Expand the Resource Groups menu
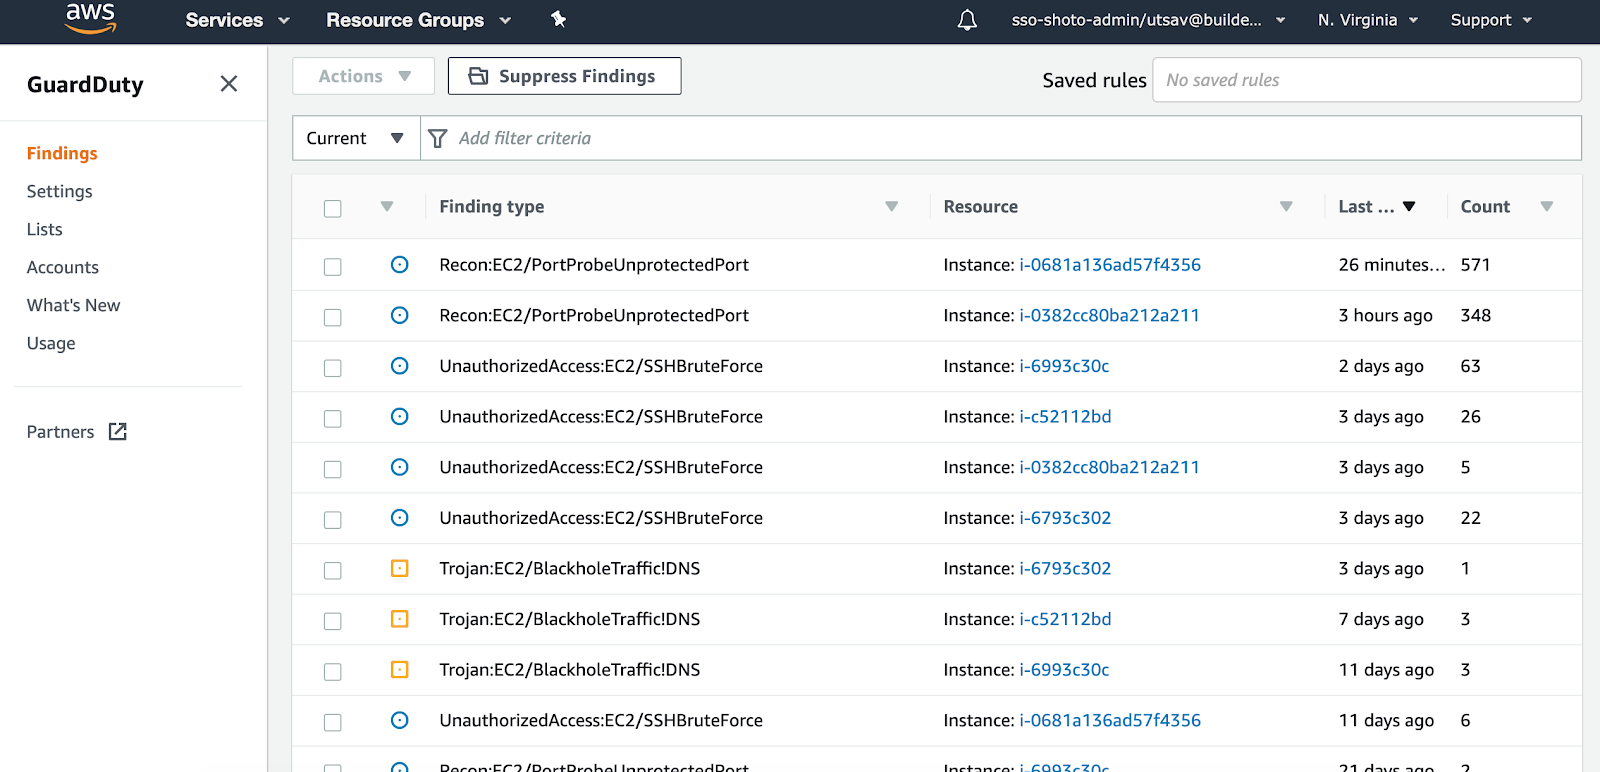 (418, 20)
